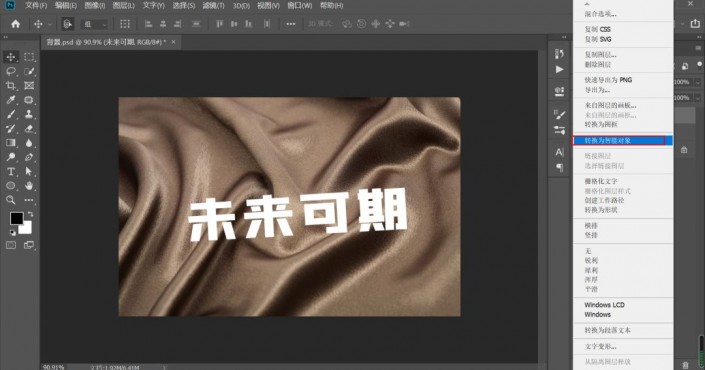Select the Gradient tool

(10, 143)
